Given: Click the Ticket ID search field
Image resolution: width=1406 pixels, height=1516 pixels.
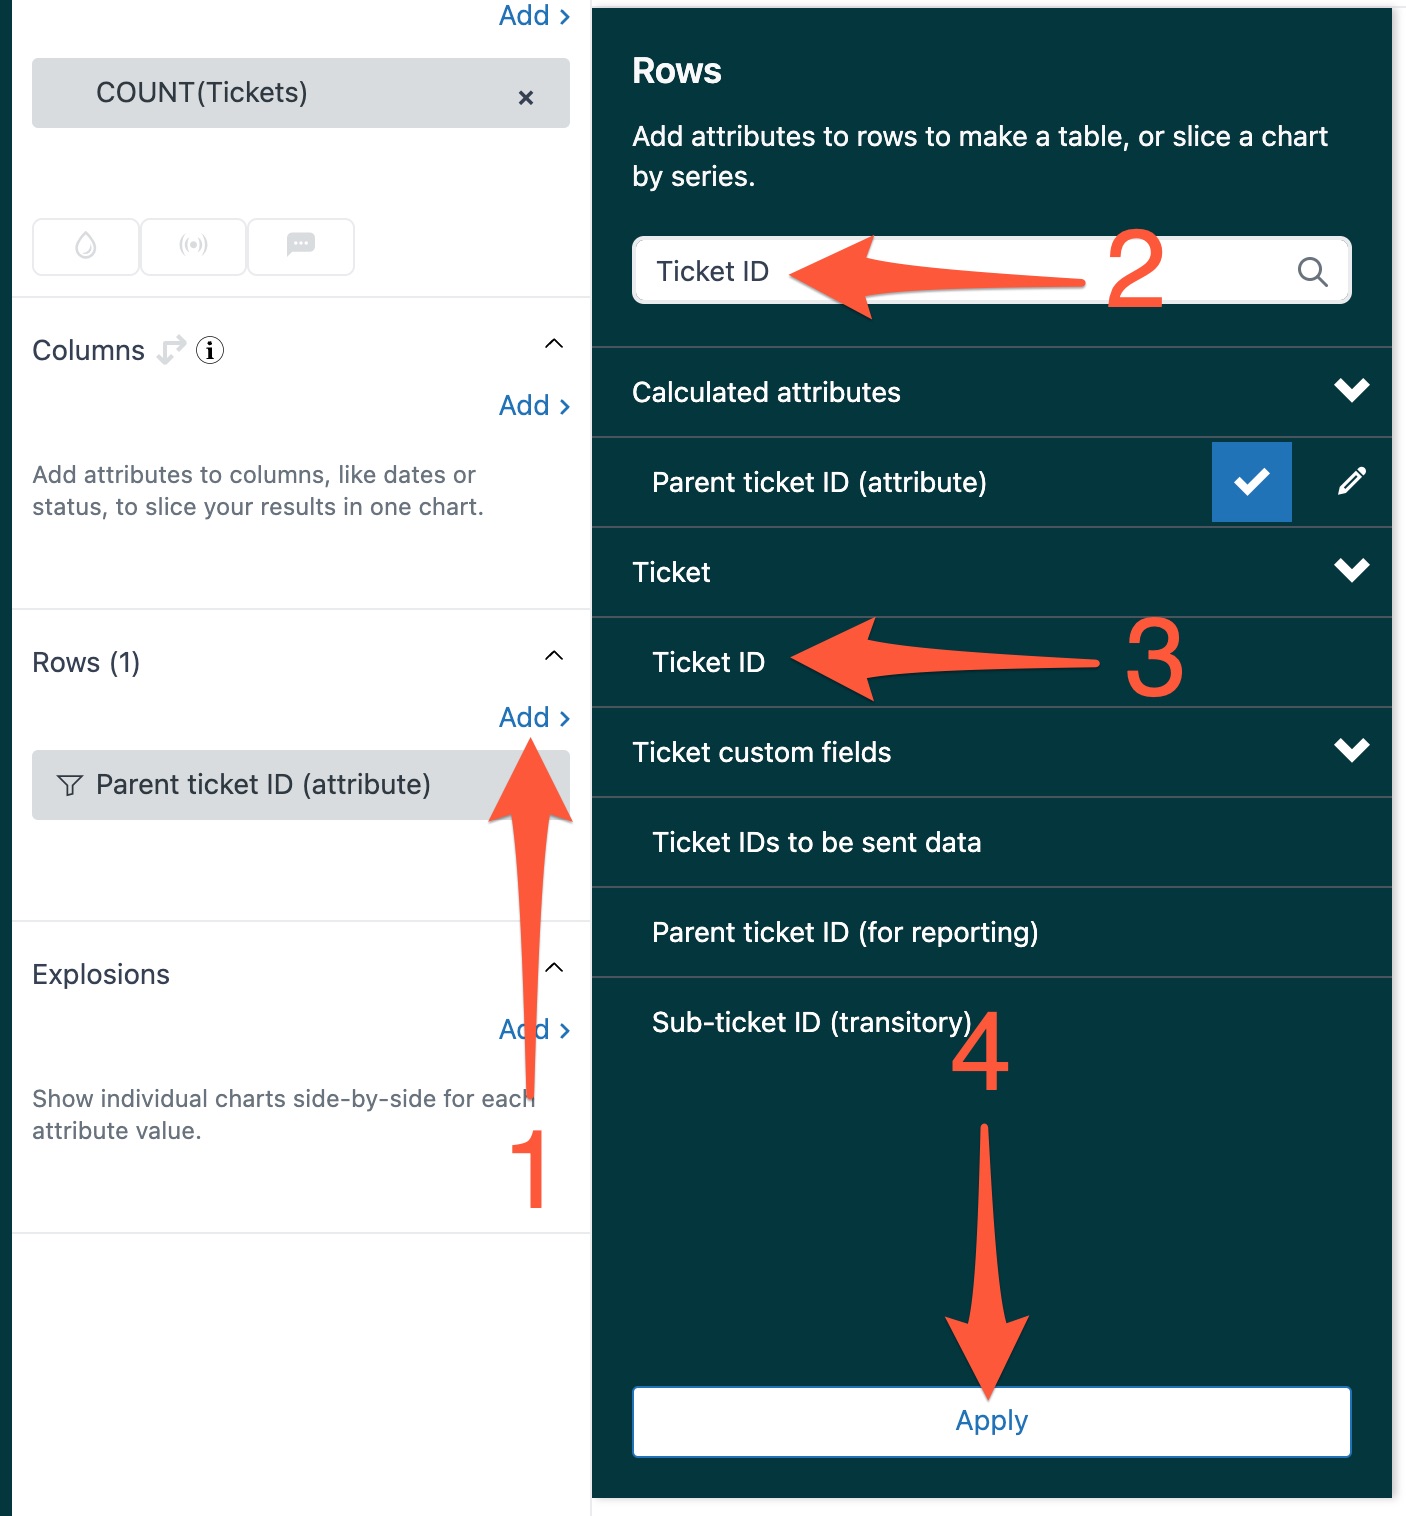Looking at the screenshot, I should [992, 271].
